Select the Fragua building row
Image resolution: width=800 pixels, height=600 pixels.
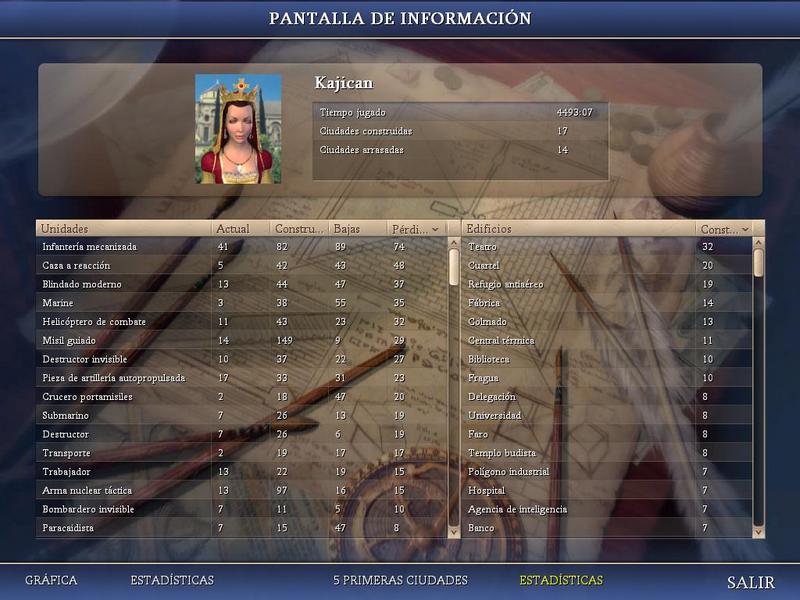pyautogui.click(x=607, y=378)
